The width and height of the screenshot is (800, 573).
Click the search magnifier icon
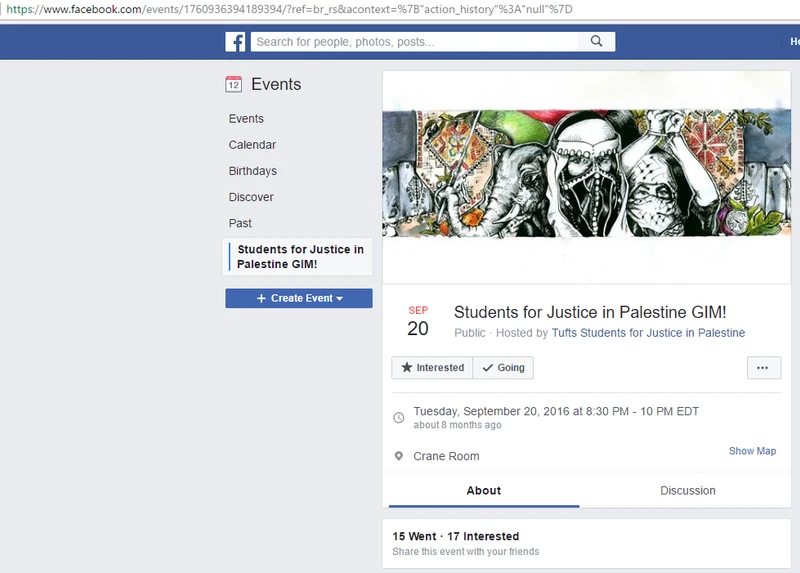(x=596, y=41)
